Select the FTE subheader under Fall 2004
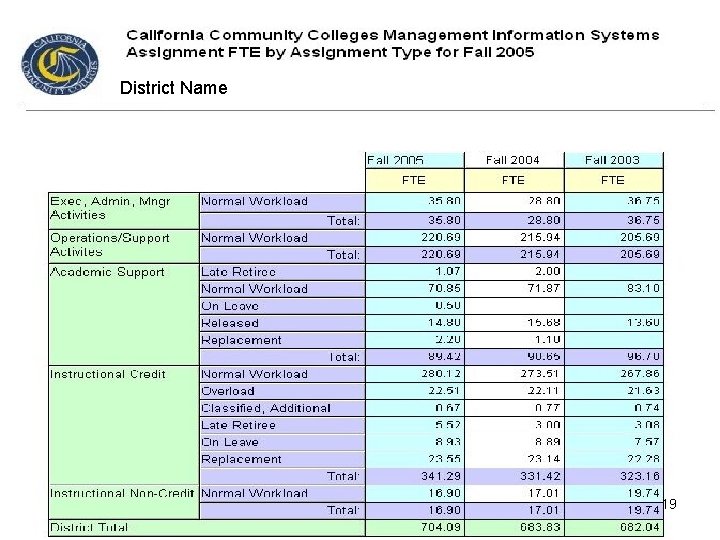 tap(513, 180)
